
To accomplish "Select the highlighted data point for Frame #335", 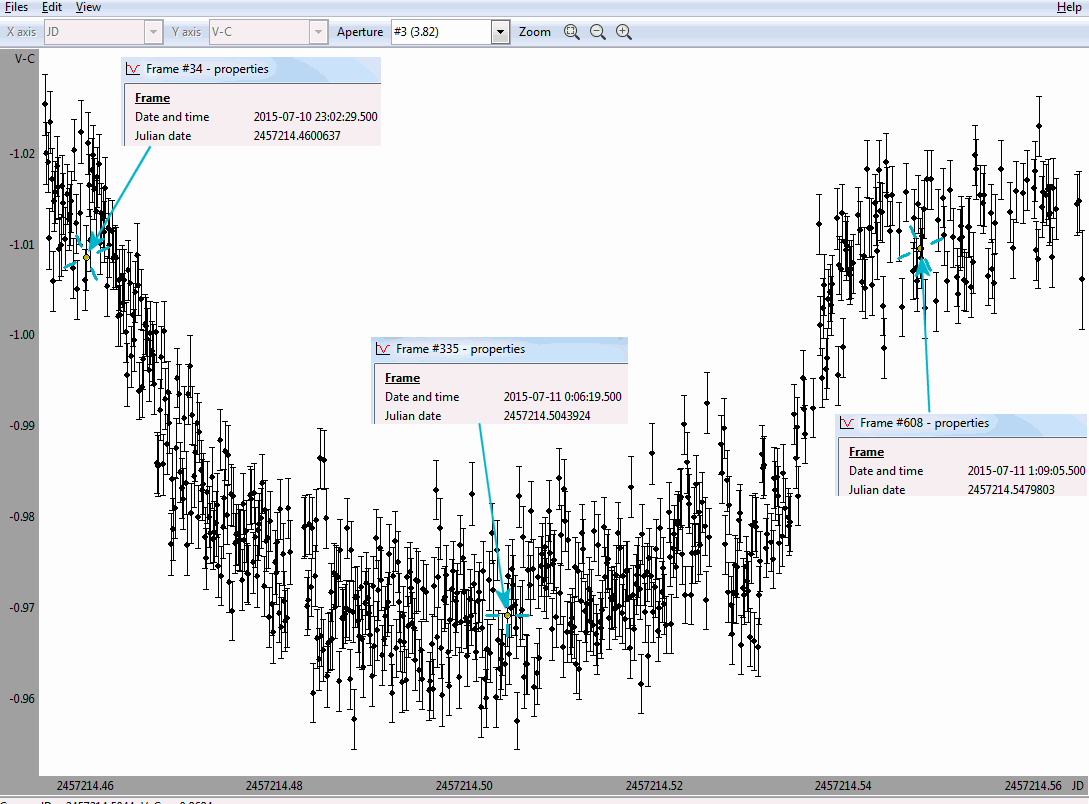I will (x=507, y=615).
